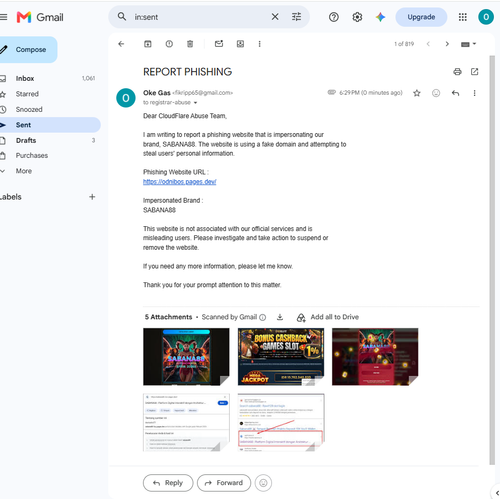
Task: Reply with the arrow icon in the header
Action: point(455,93)
